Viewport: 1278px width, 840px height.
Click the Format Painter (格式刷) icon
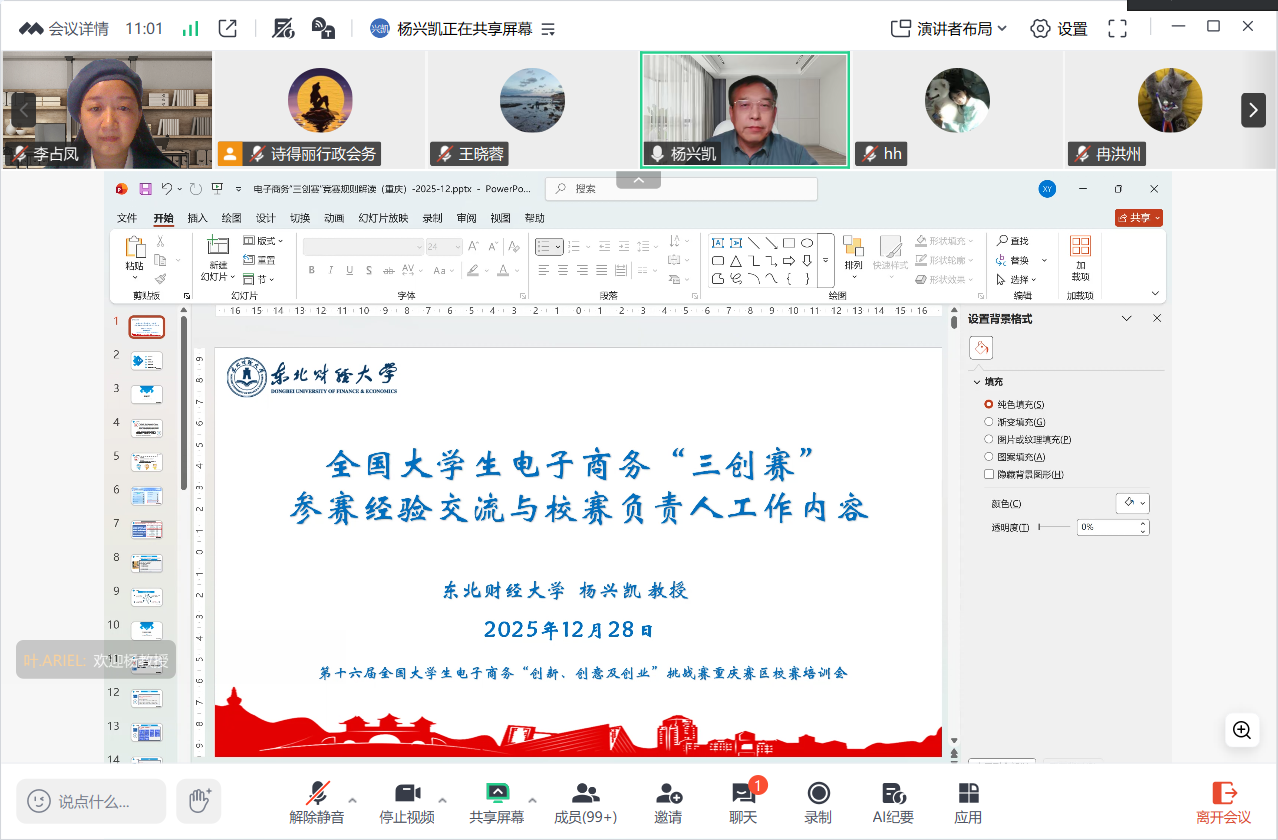tap(160, 278)
